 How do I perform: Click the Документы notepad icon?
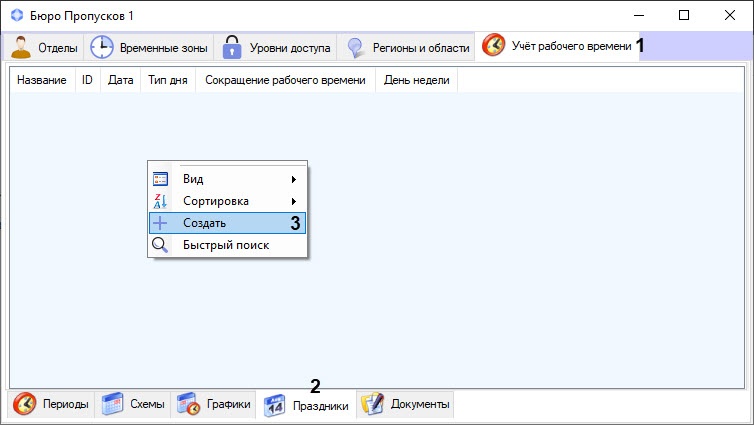[372, 404]
